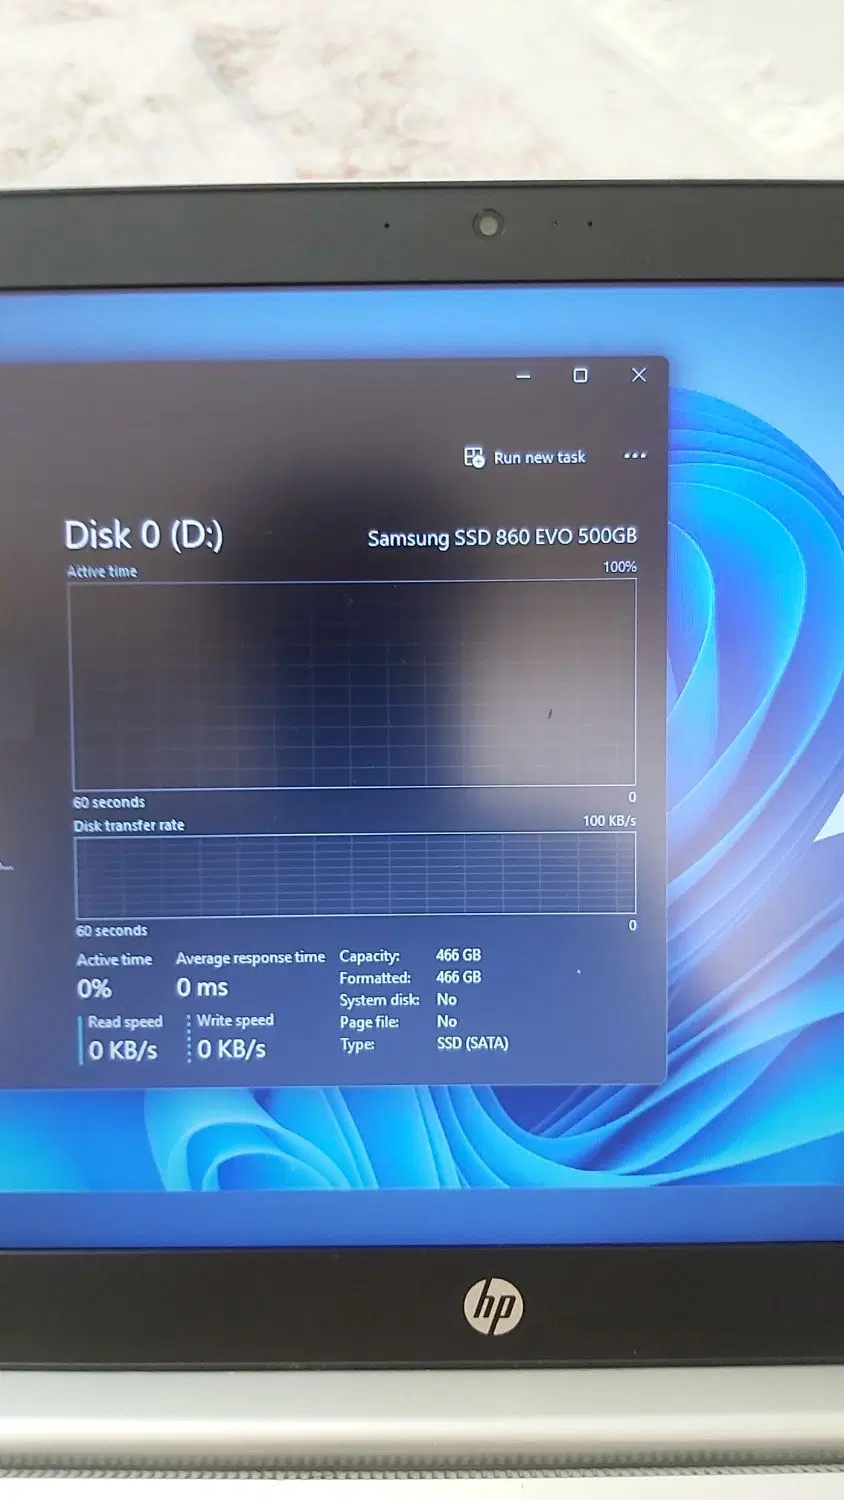Maximize the Task Manager window
The height and width of the screenshot is (1500, 844).
coord(580,375)
